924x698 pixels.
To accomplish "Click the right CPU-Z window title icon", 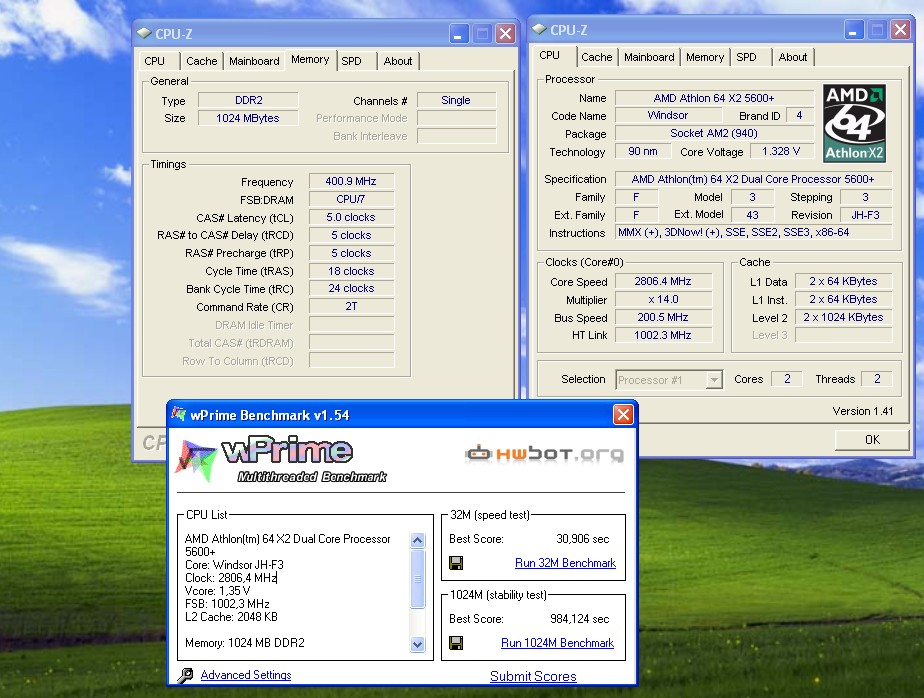I will pos(539,29).
